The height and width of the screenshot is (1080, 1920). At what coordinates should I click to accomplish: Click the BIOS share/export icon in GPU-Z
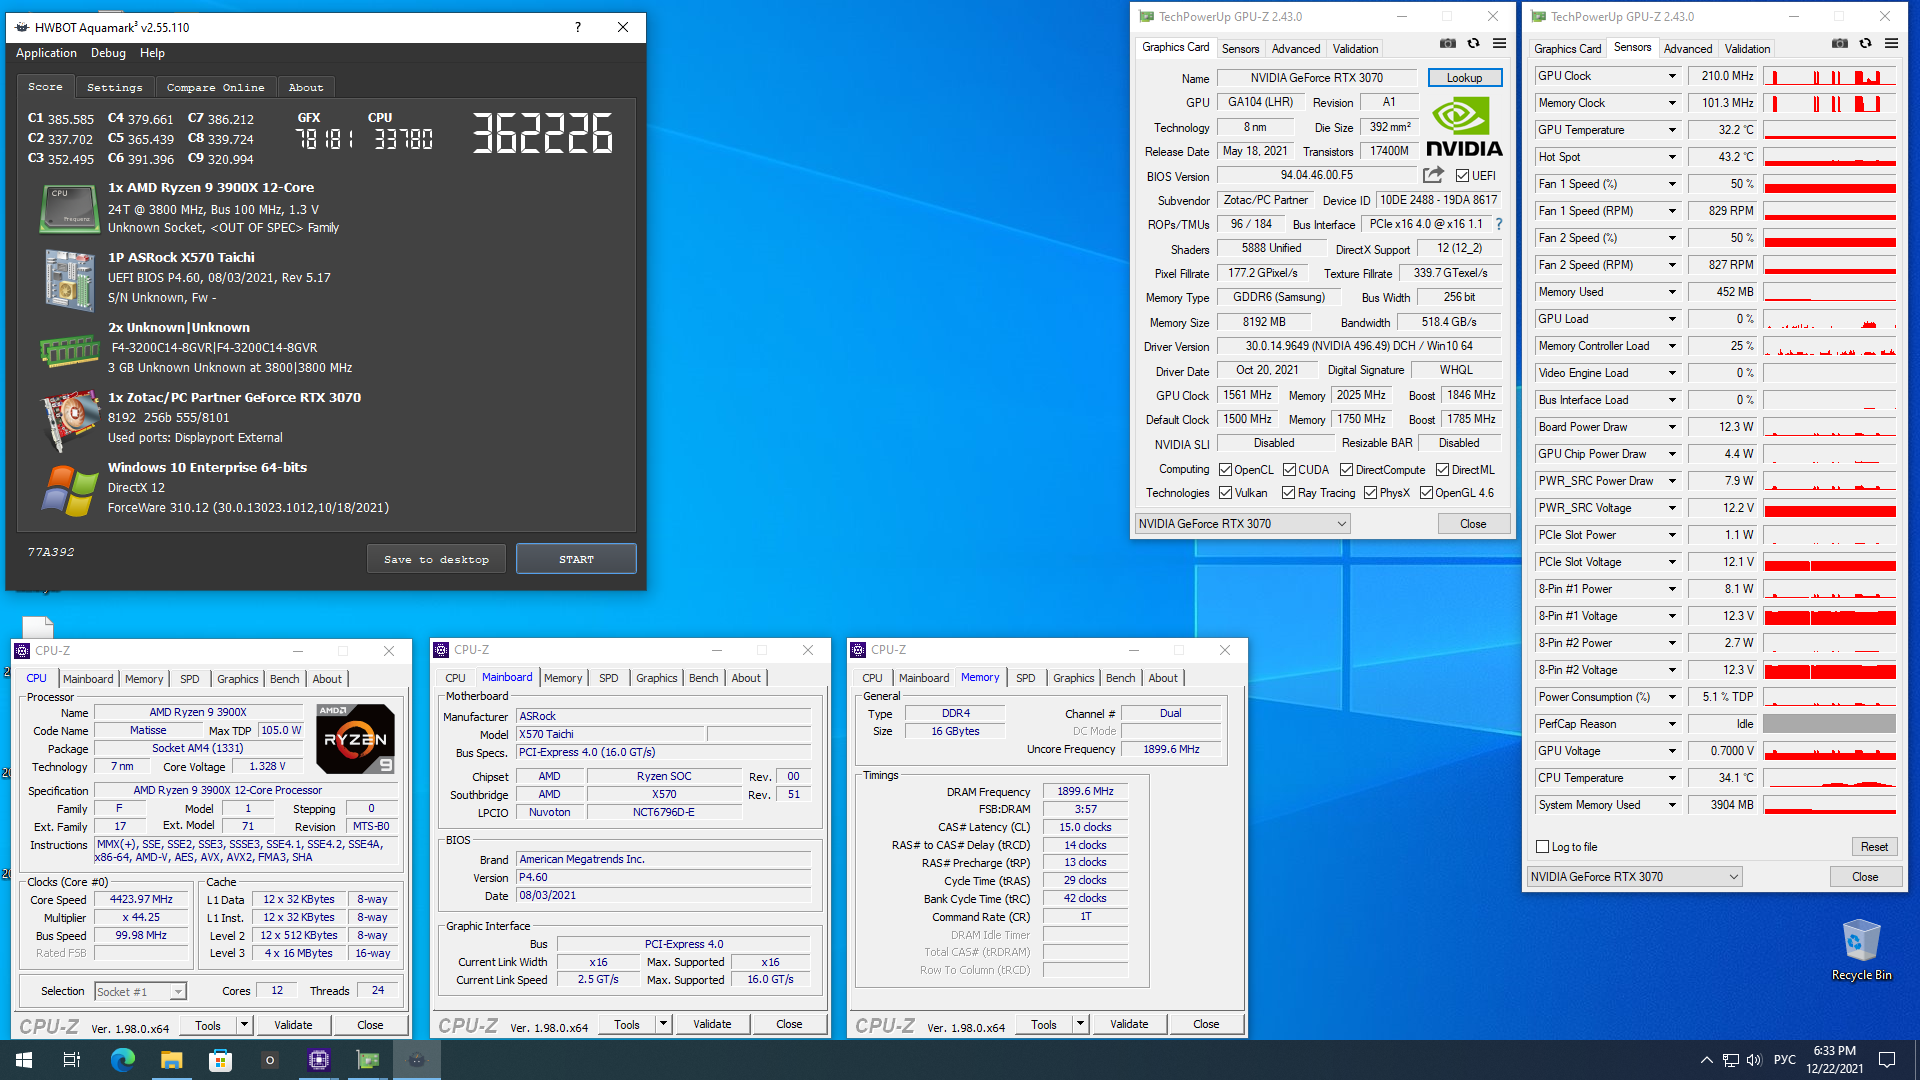pos(1433,175)
